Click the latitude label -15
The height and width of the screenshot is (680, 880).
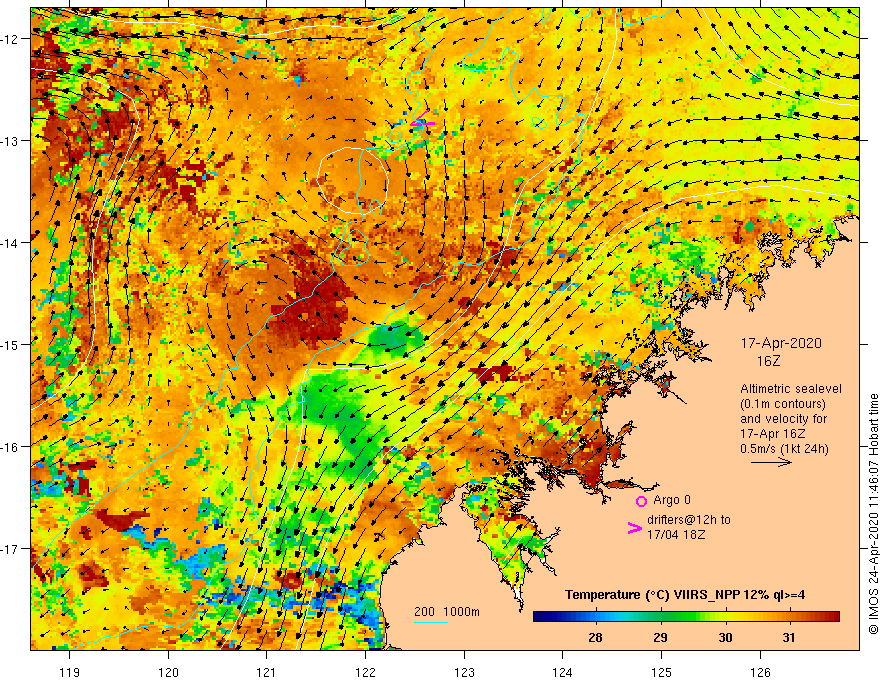(11, 344)
